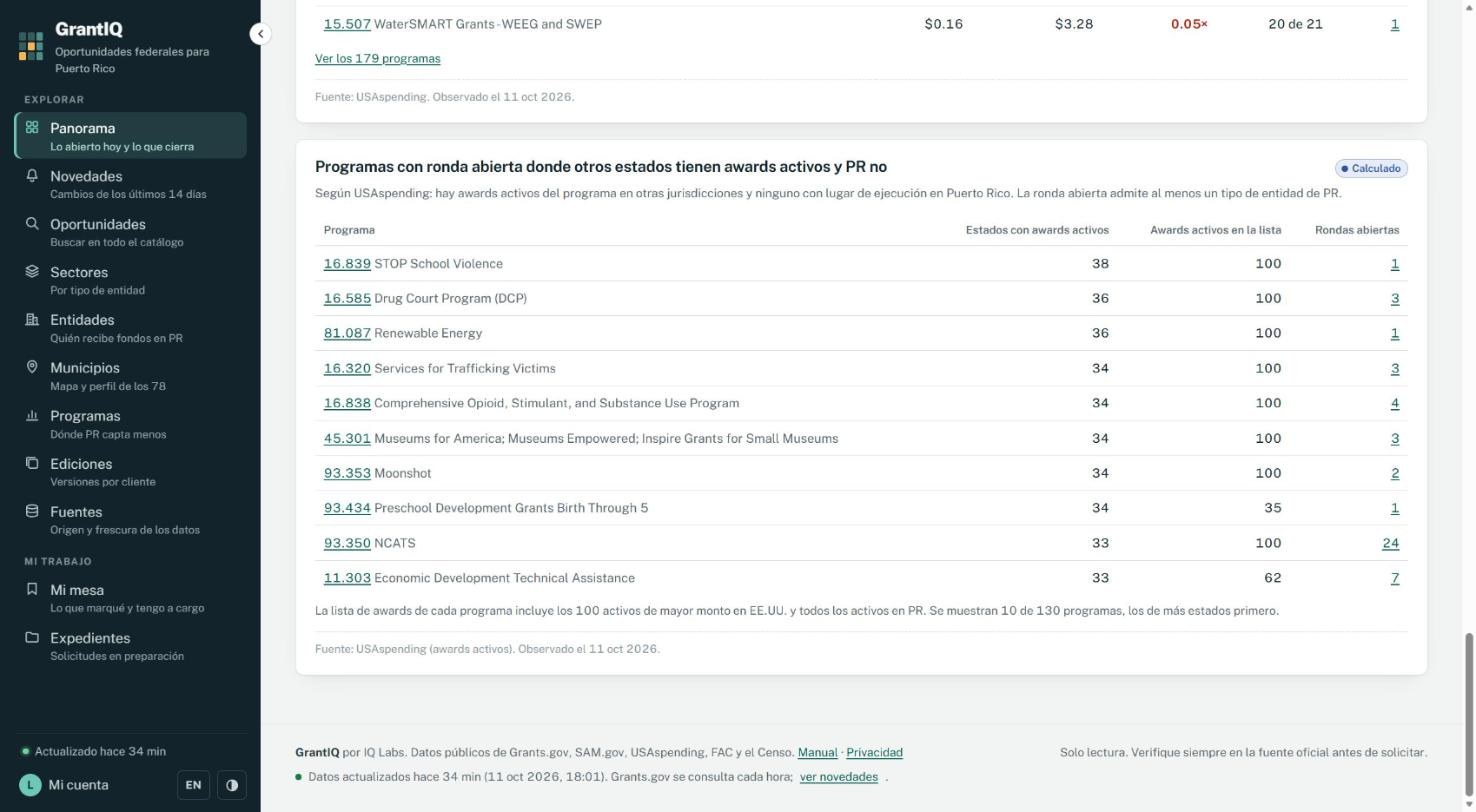This screenshot has width=1476, height=812.
Task: Open program 45.301 Museums link
Action: (x=347, y=438)
